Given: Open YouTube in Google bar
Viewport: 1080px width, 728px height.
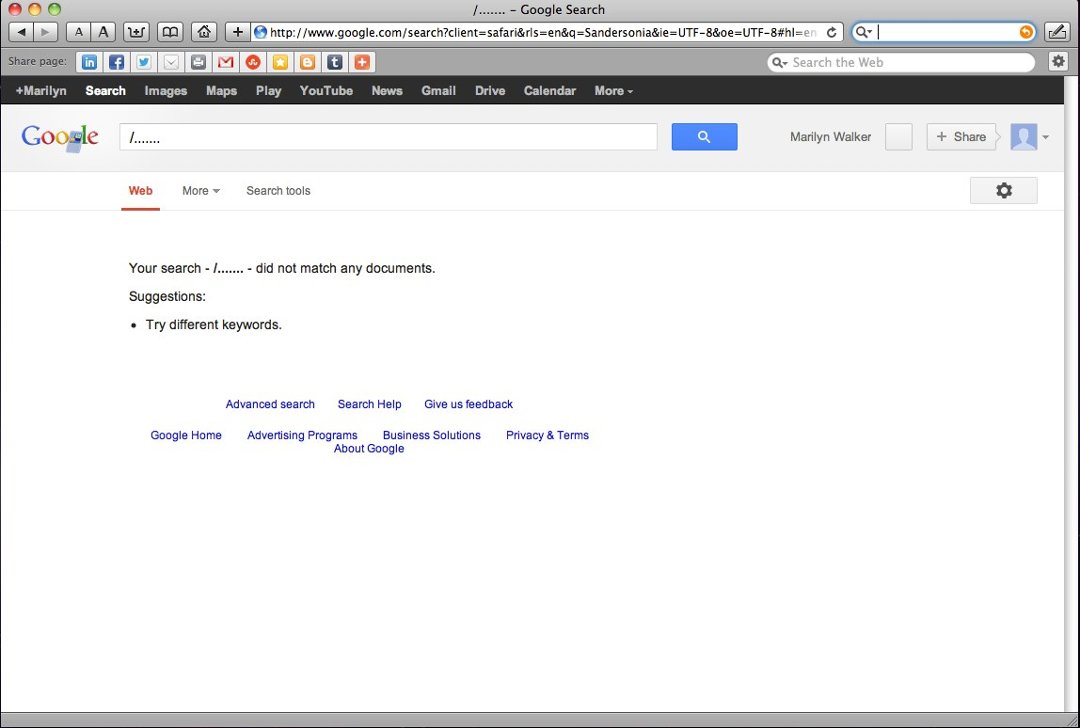Looking at the screenshot, I should pos(326,90).
